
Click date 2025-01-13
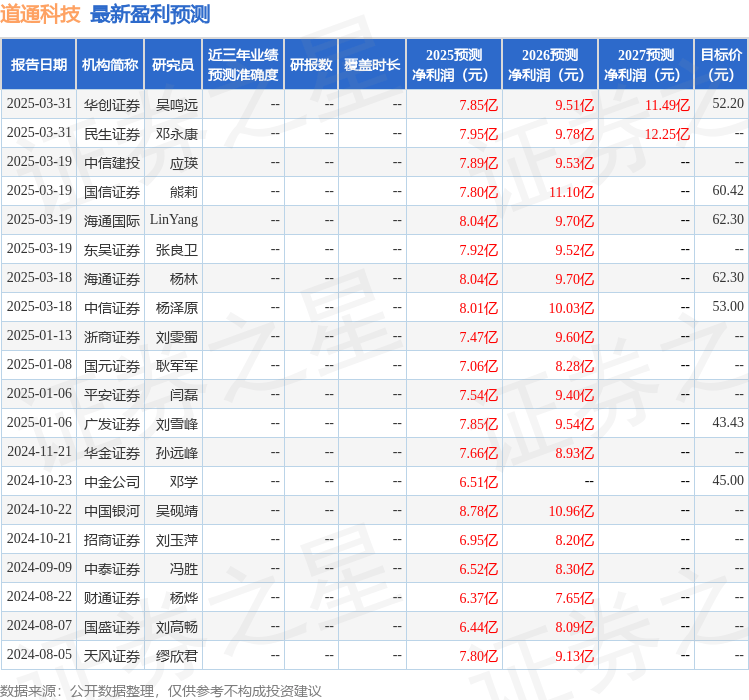tap(39, 335)
